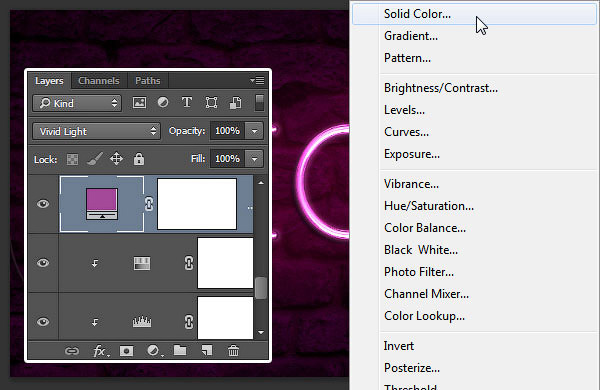Open the Vivid Light blend mode dropdown

tap(96, 131)
